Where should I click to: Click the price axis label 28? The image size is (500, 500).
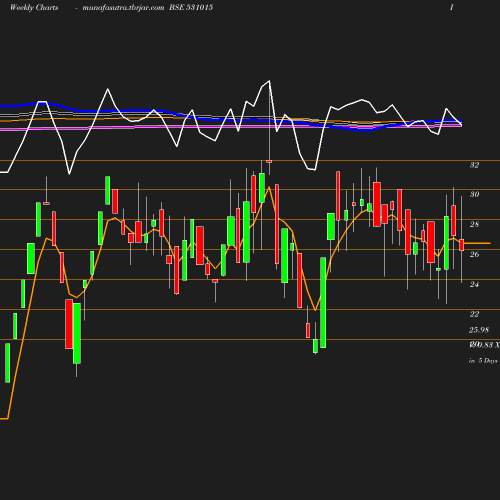click(x=474, y=224)
